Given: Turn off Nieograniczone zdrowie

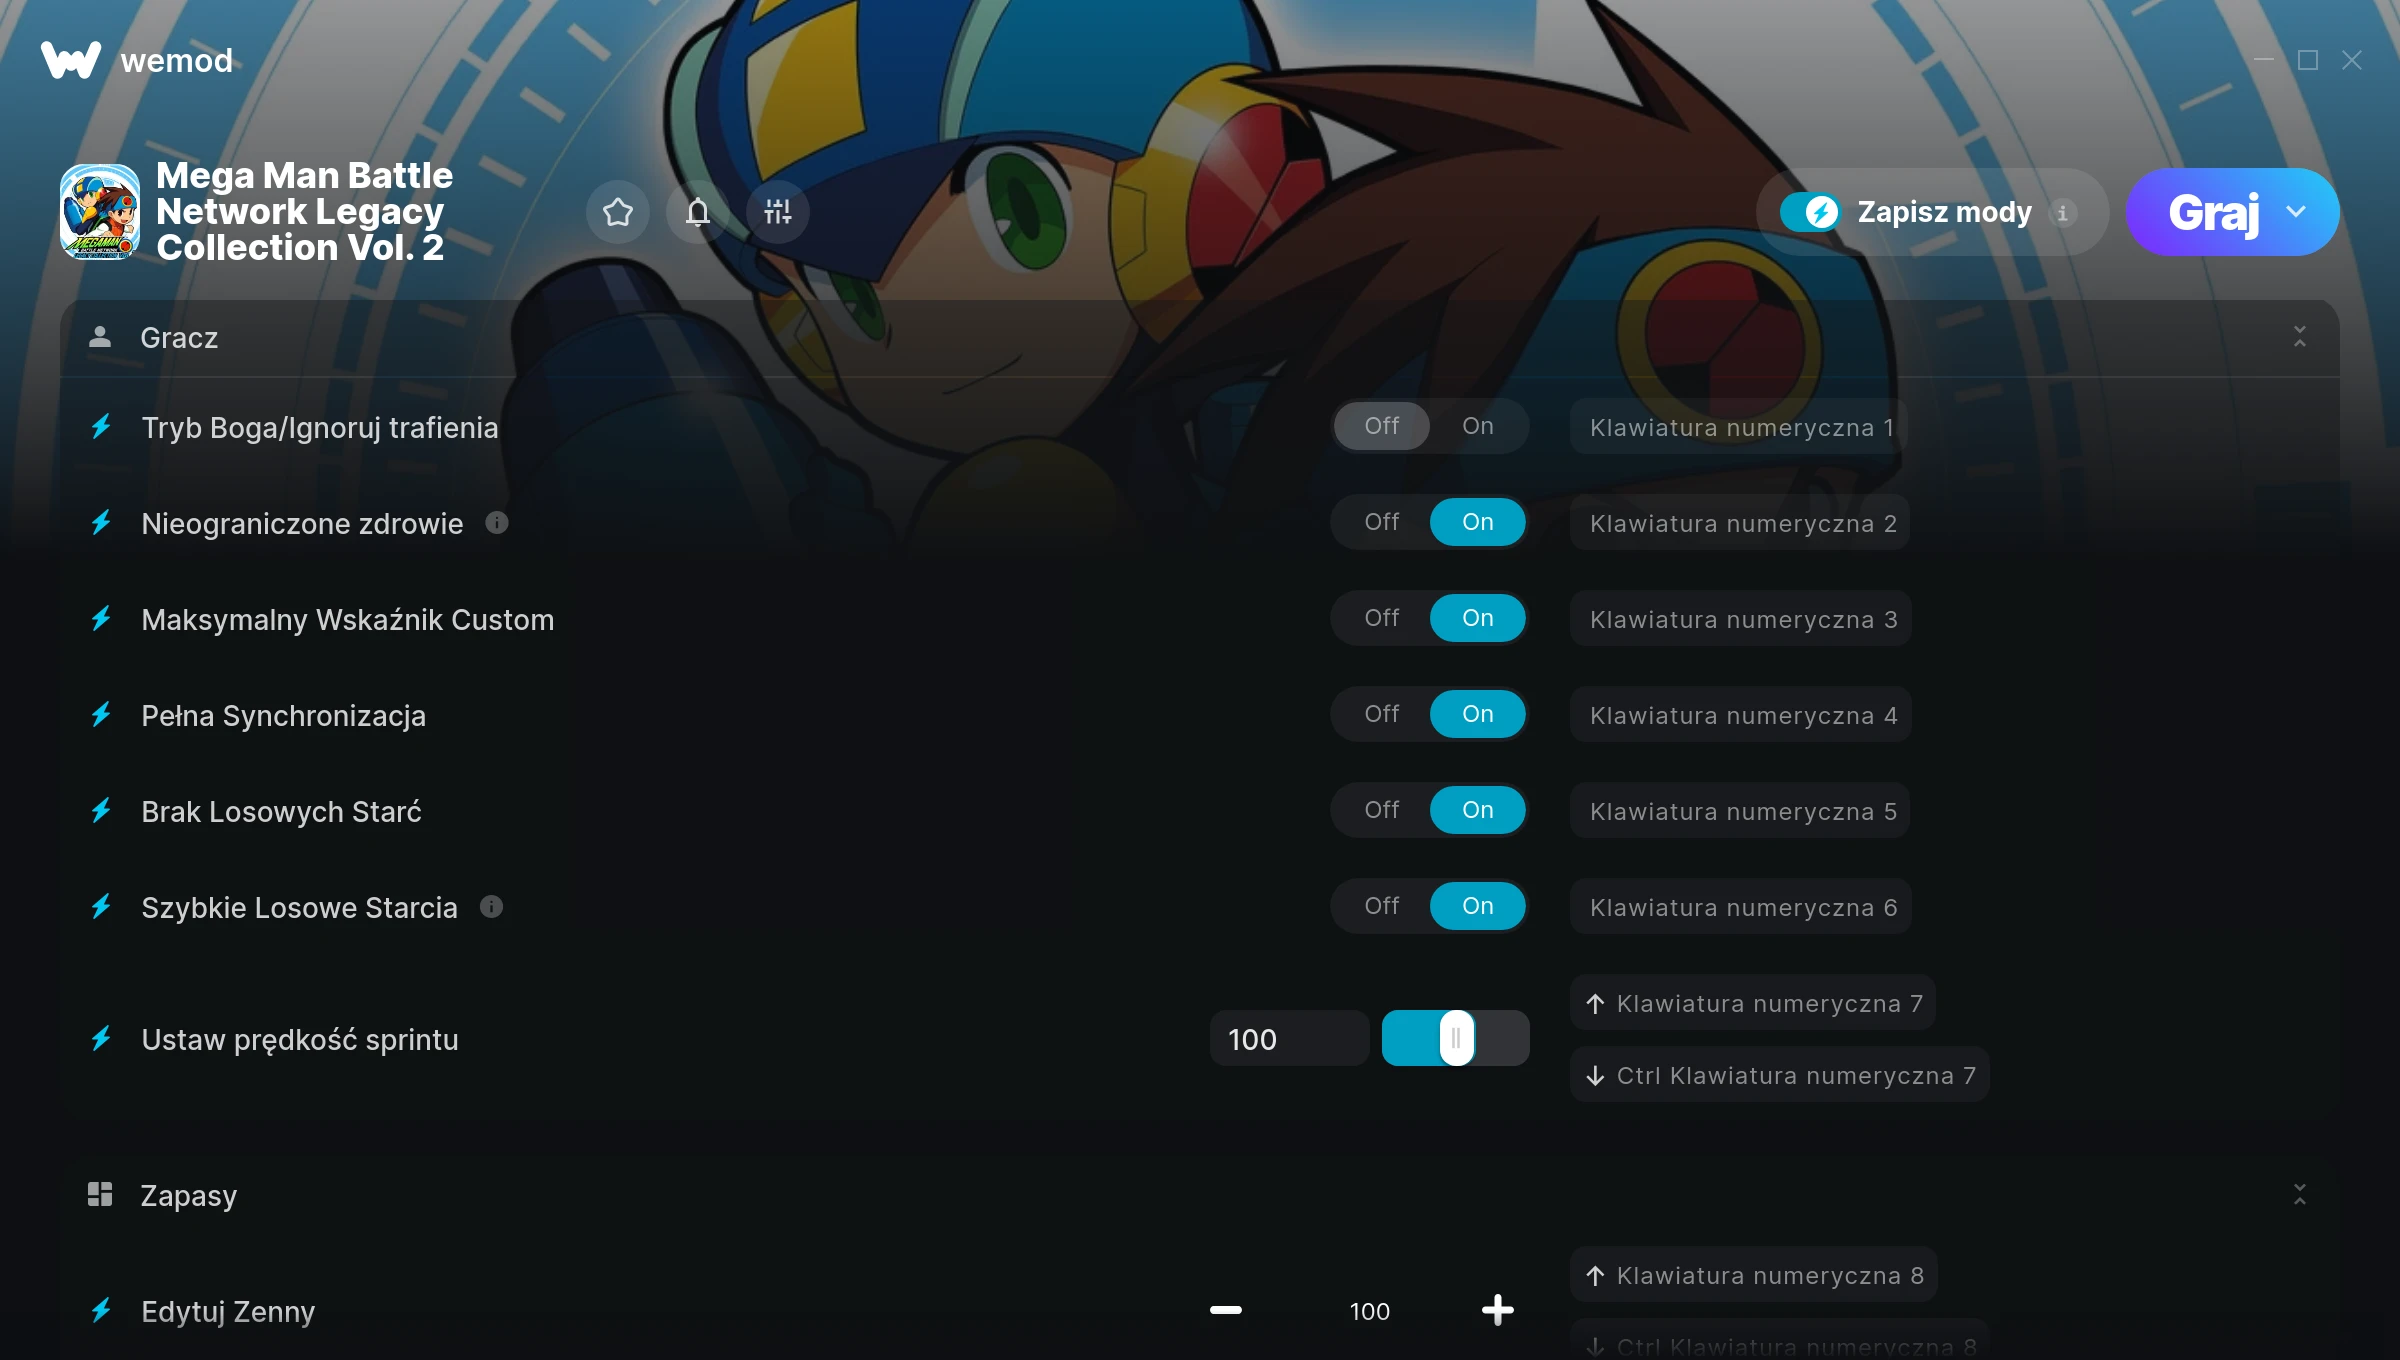Looking at the screenshot, I should pyautogui.click(x=1382, y=522).
